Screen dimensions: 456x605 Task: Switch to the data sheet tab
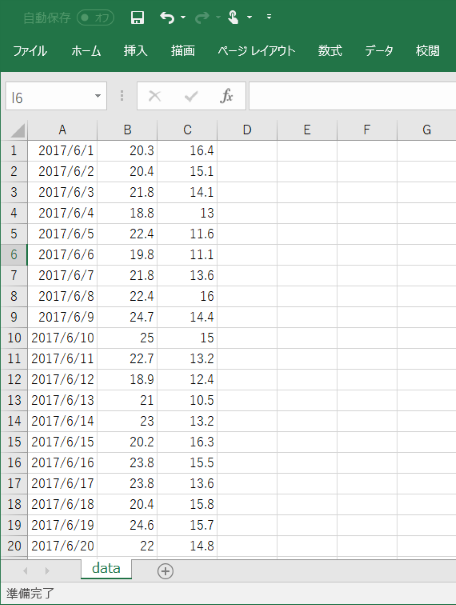tap(106, 568)
